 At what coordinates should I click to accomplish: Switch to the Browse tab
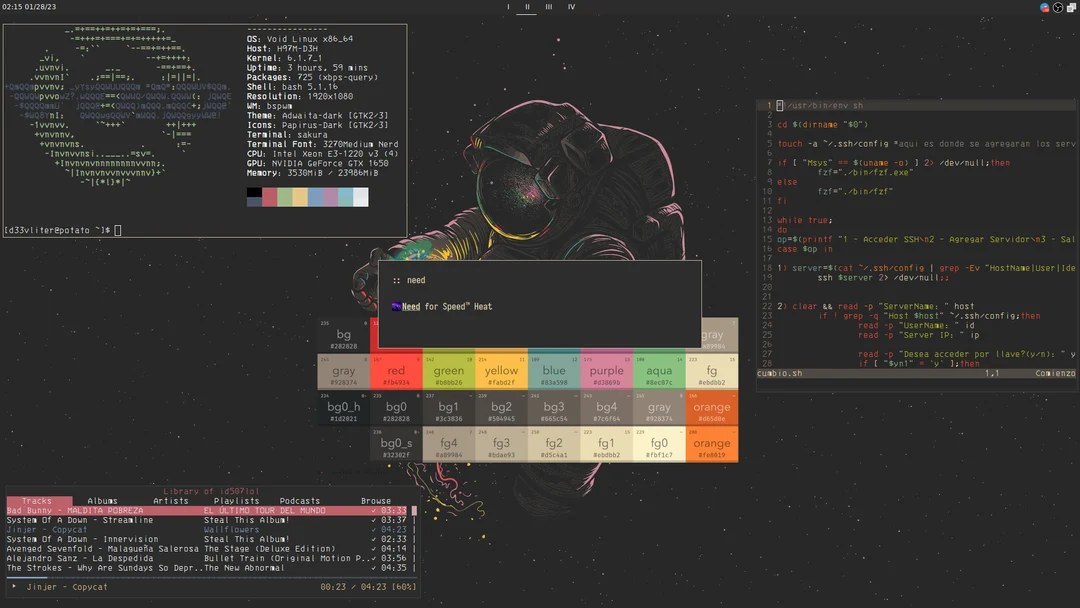[x=376, y=500]
